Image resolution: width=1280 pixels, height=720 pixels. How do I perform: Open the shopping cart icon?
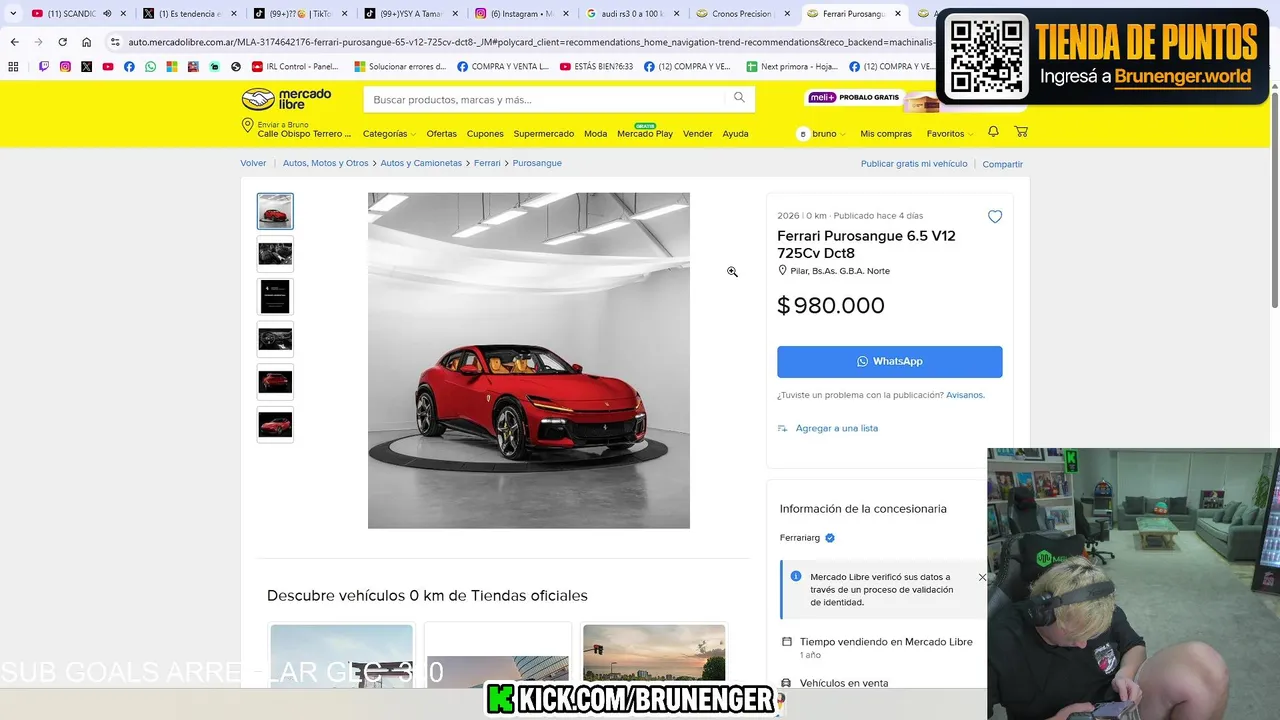pos(1021,132)
